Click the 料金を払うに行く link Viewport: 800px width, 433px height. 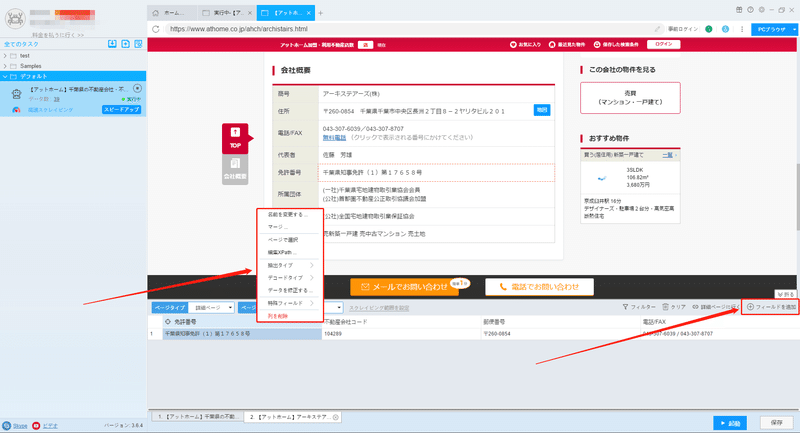(58, 35)
